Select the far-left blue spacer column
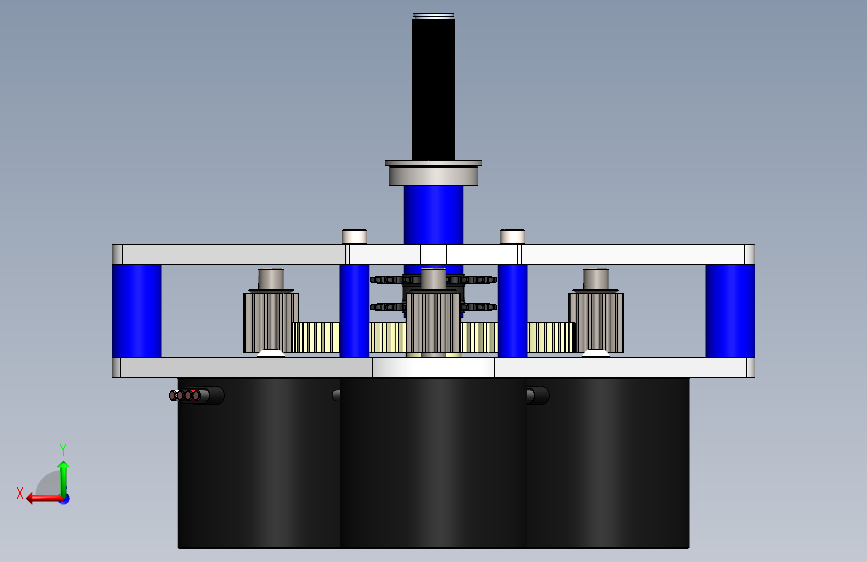 pos(137,311)
